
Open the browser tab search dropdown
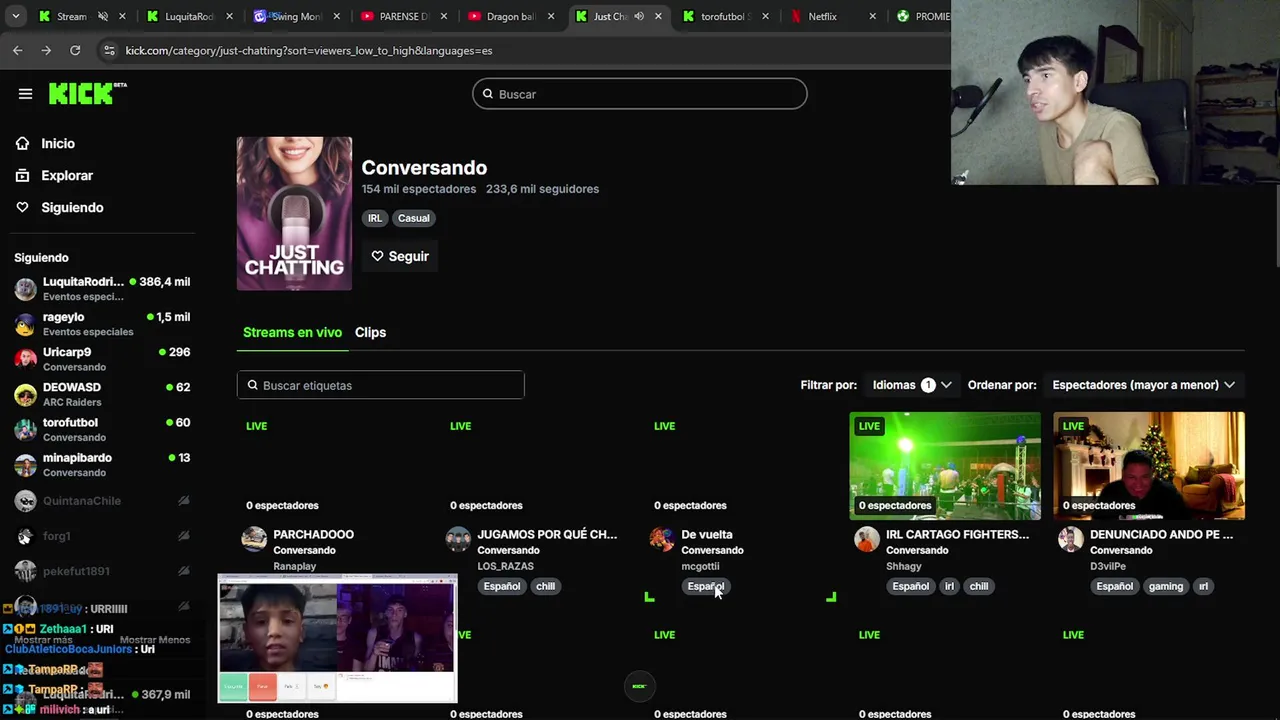15,16
